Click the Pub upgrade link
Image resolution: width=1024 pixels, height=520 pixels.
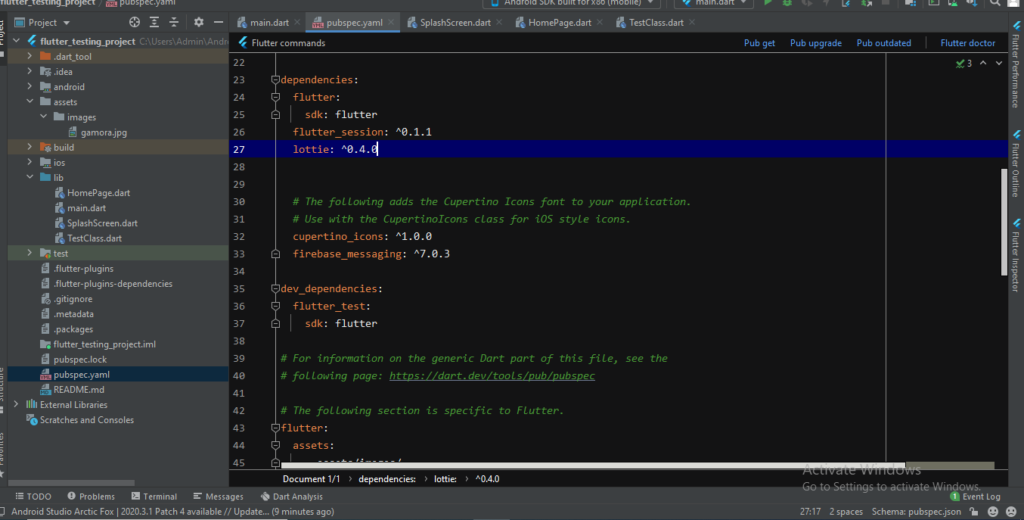click(x=816, y=43)
